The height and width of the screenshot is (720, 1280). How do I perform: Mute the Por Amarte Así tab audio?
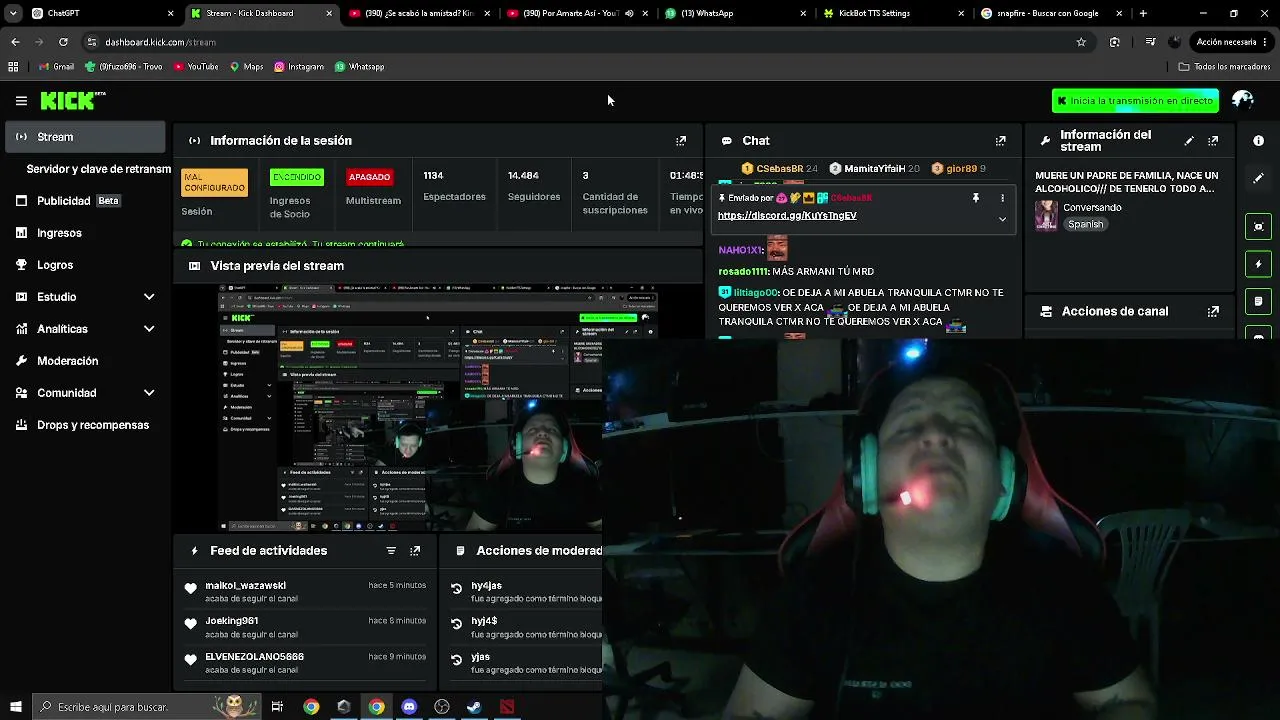pos(629,14)
